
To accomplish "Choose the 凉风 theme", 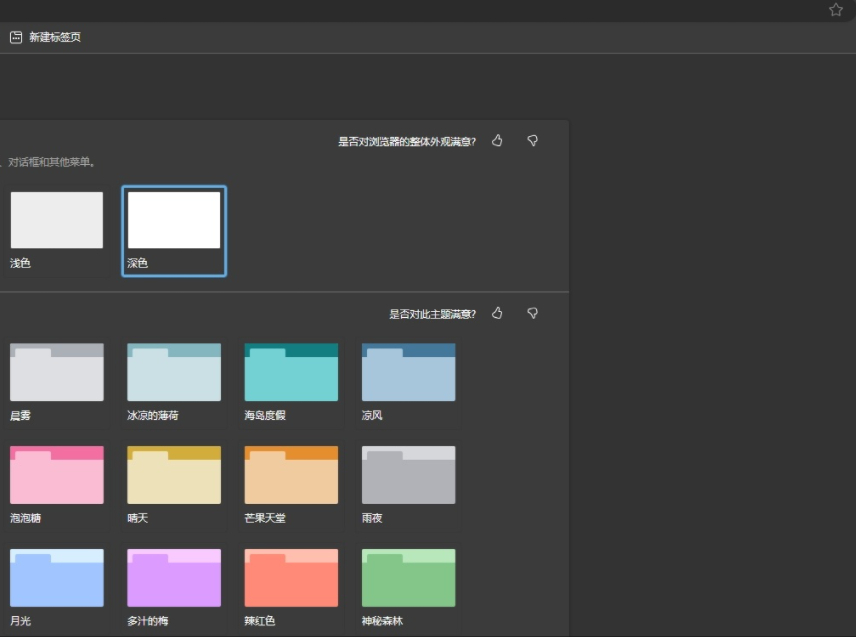I will pos(408,382).
